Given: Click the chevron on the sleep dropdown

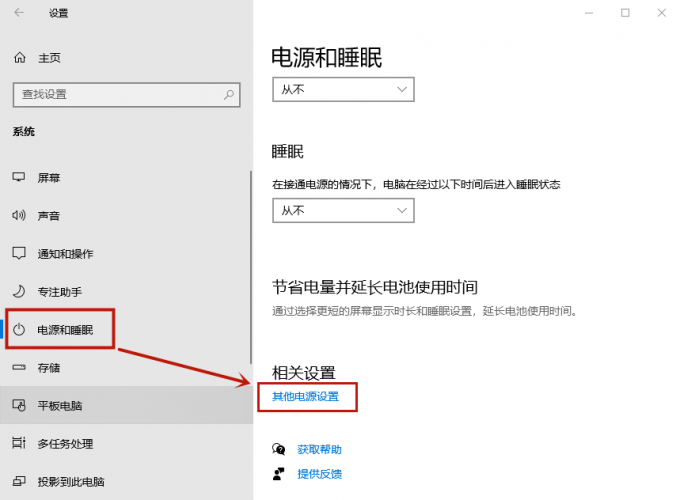Looking at the screenshot, I should [402, 210].
